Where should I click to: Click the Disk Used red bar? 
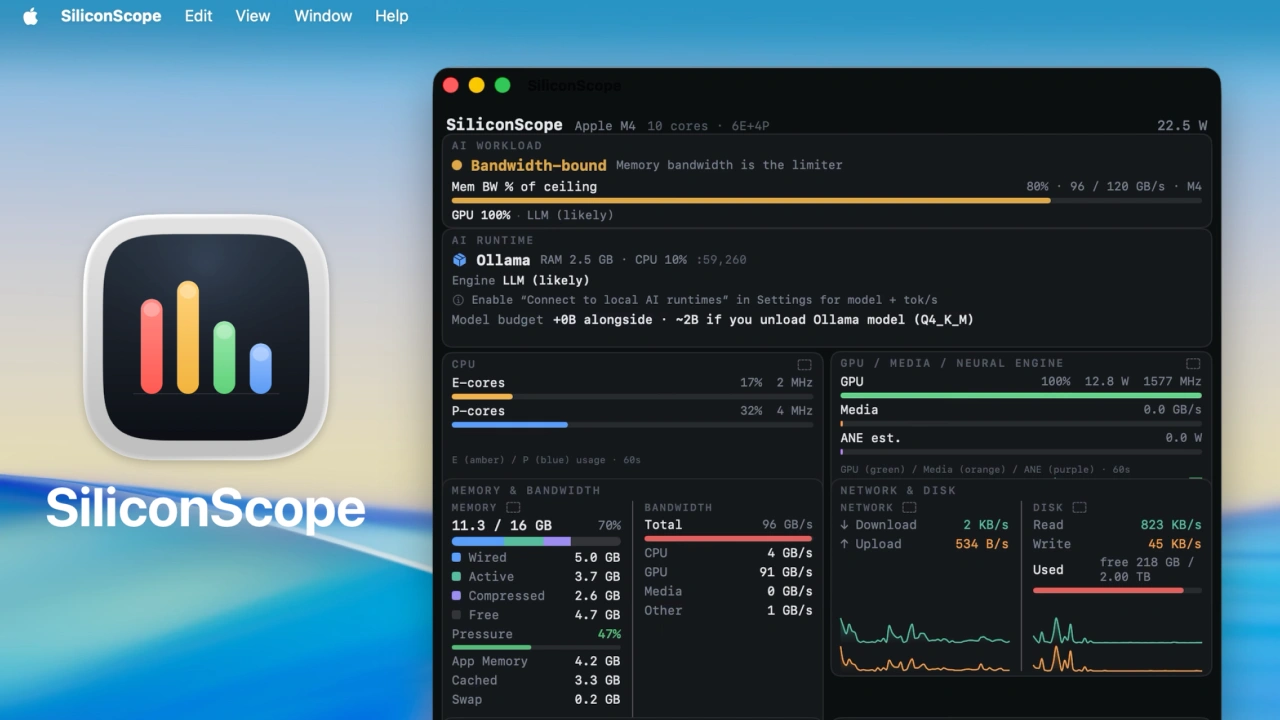(1117, 590)
